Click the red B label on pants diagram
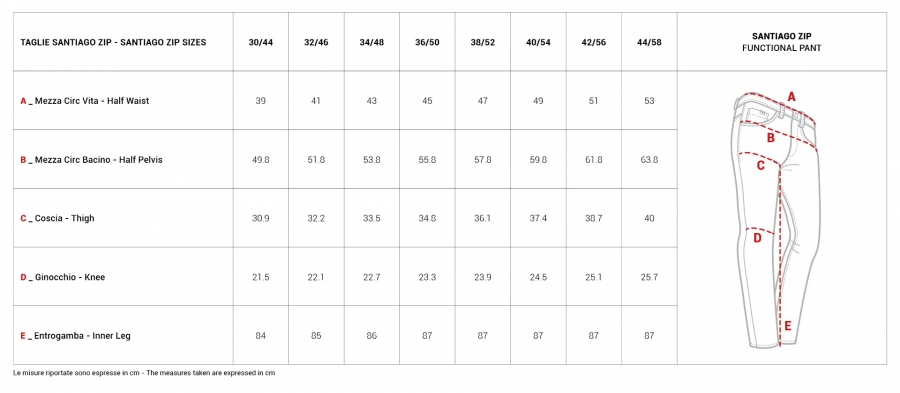Screen dimensions: 900x393 (770, 138)
